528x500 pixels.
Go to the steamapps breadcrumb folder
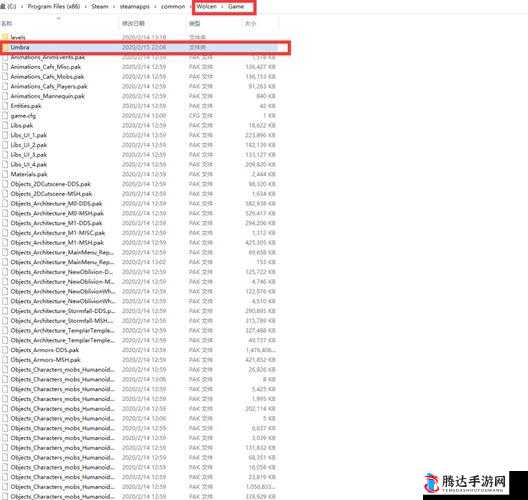click(135, 6)
